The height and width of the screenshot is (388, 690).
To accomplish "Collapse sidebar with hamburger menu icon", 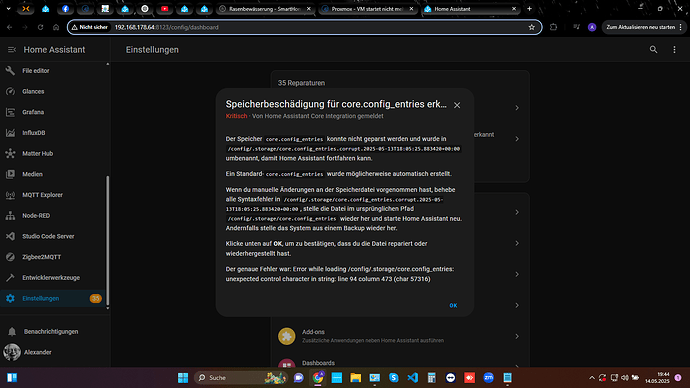I will (x=12, y=50).
